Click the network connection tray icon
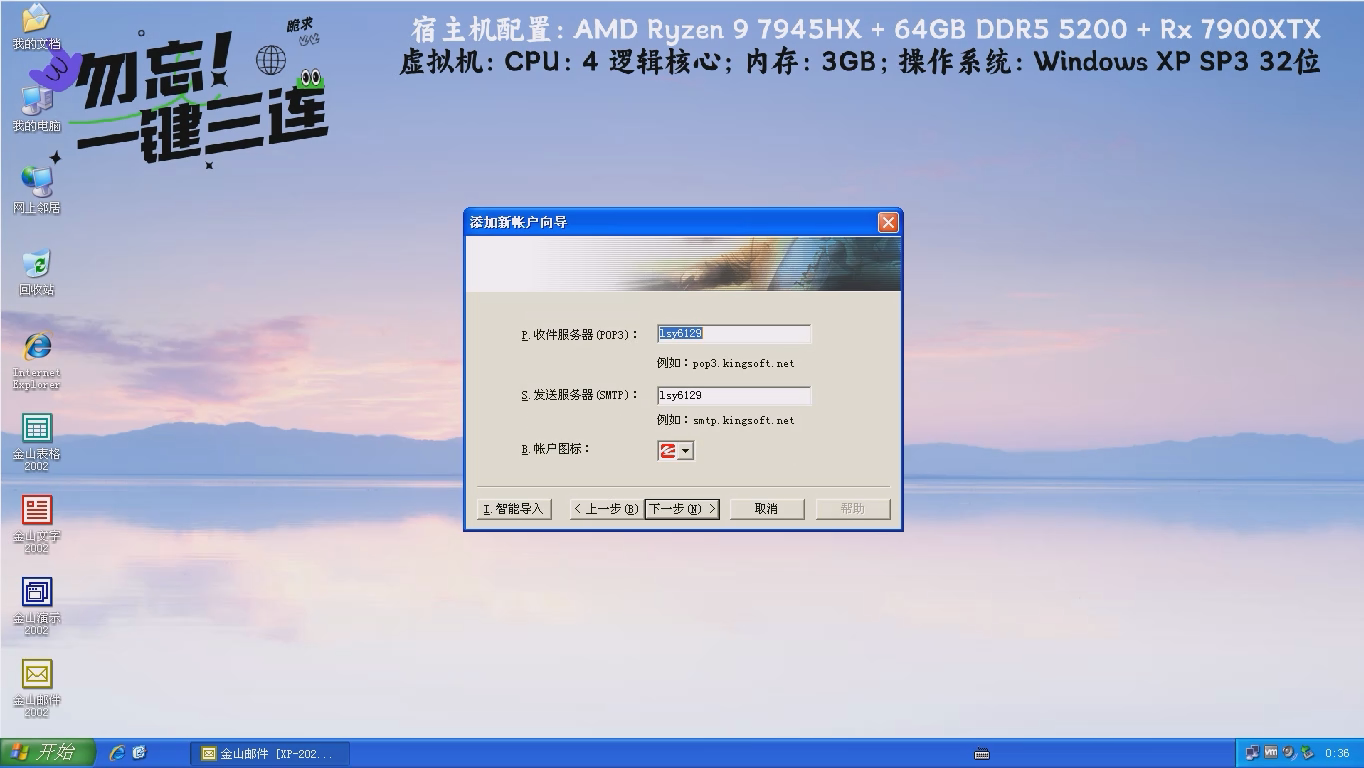 pyautogui.click(x=1253, y=753)
